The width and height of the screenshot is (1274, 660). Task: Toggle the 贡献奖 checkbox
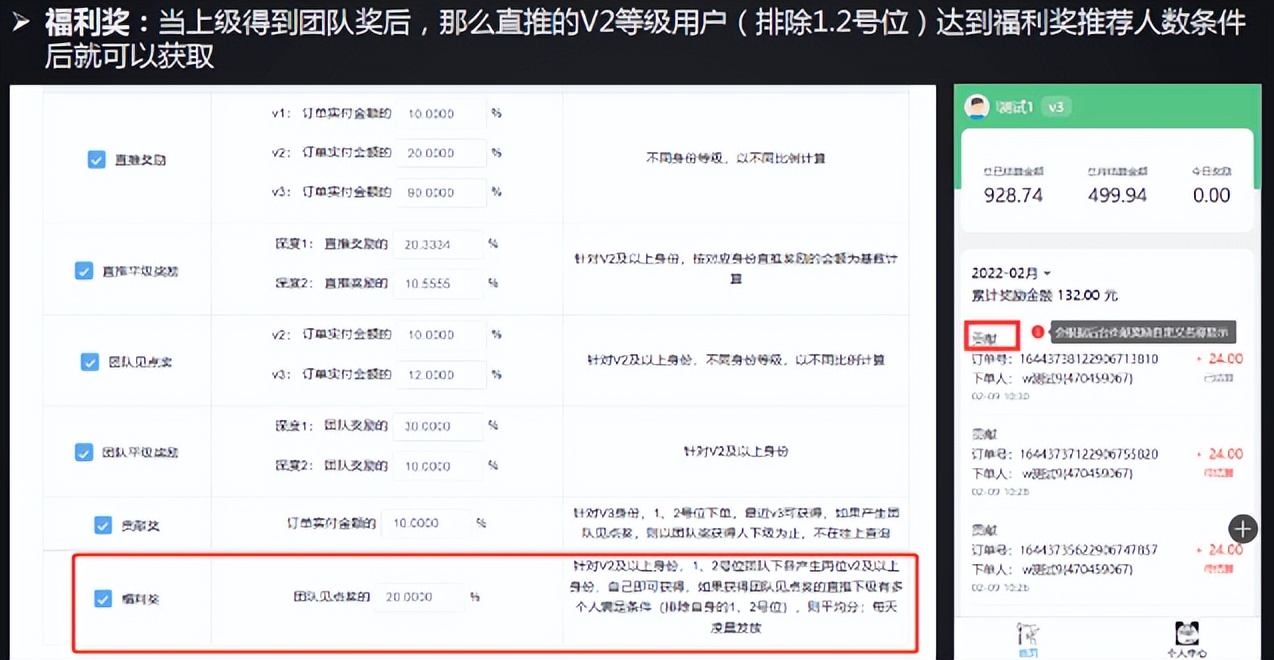(x=102, y=524)
